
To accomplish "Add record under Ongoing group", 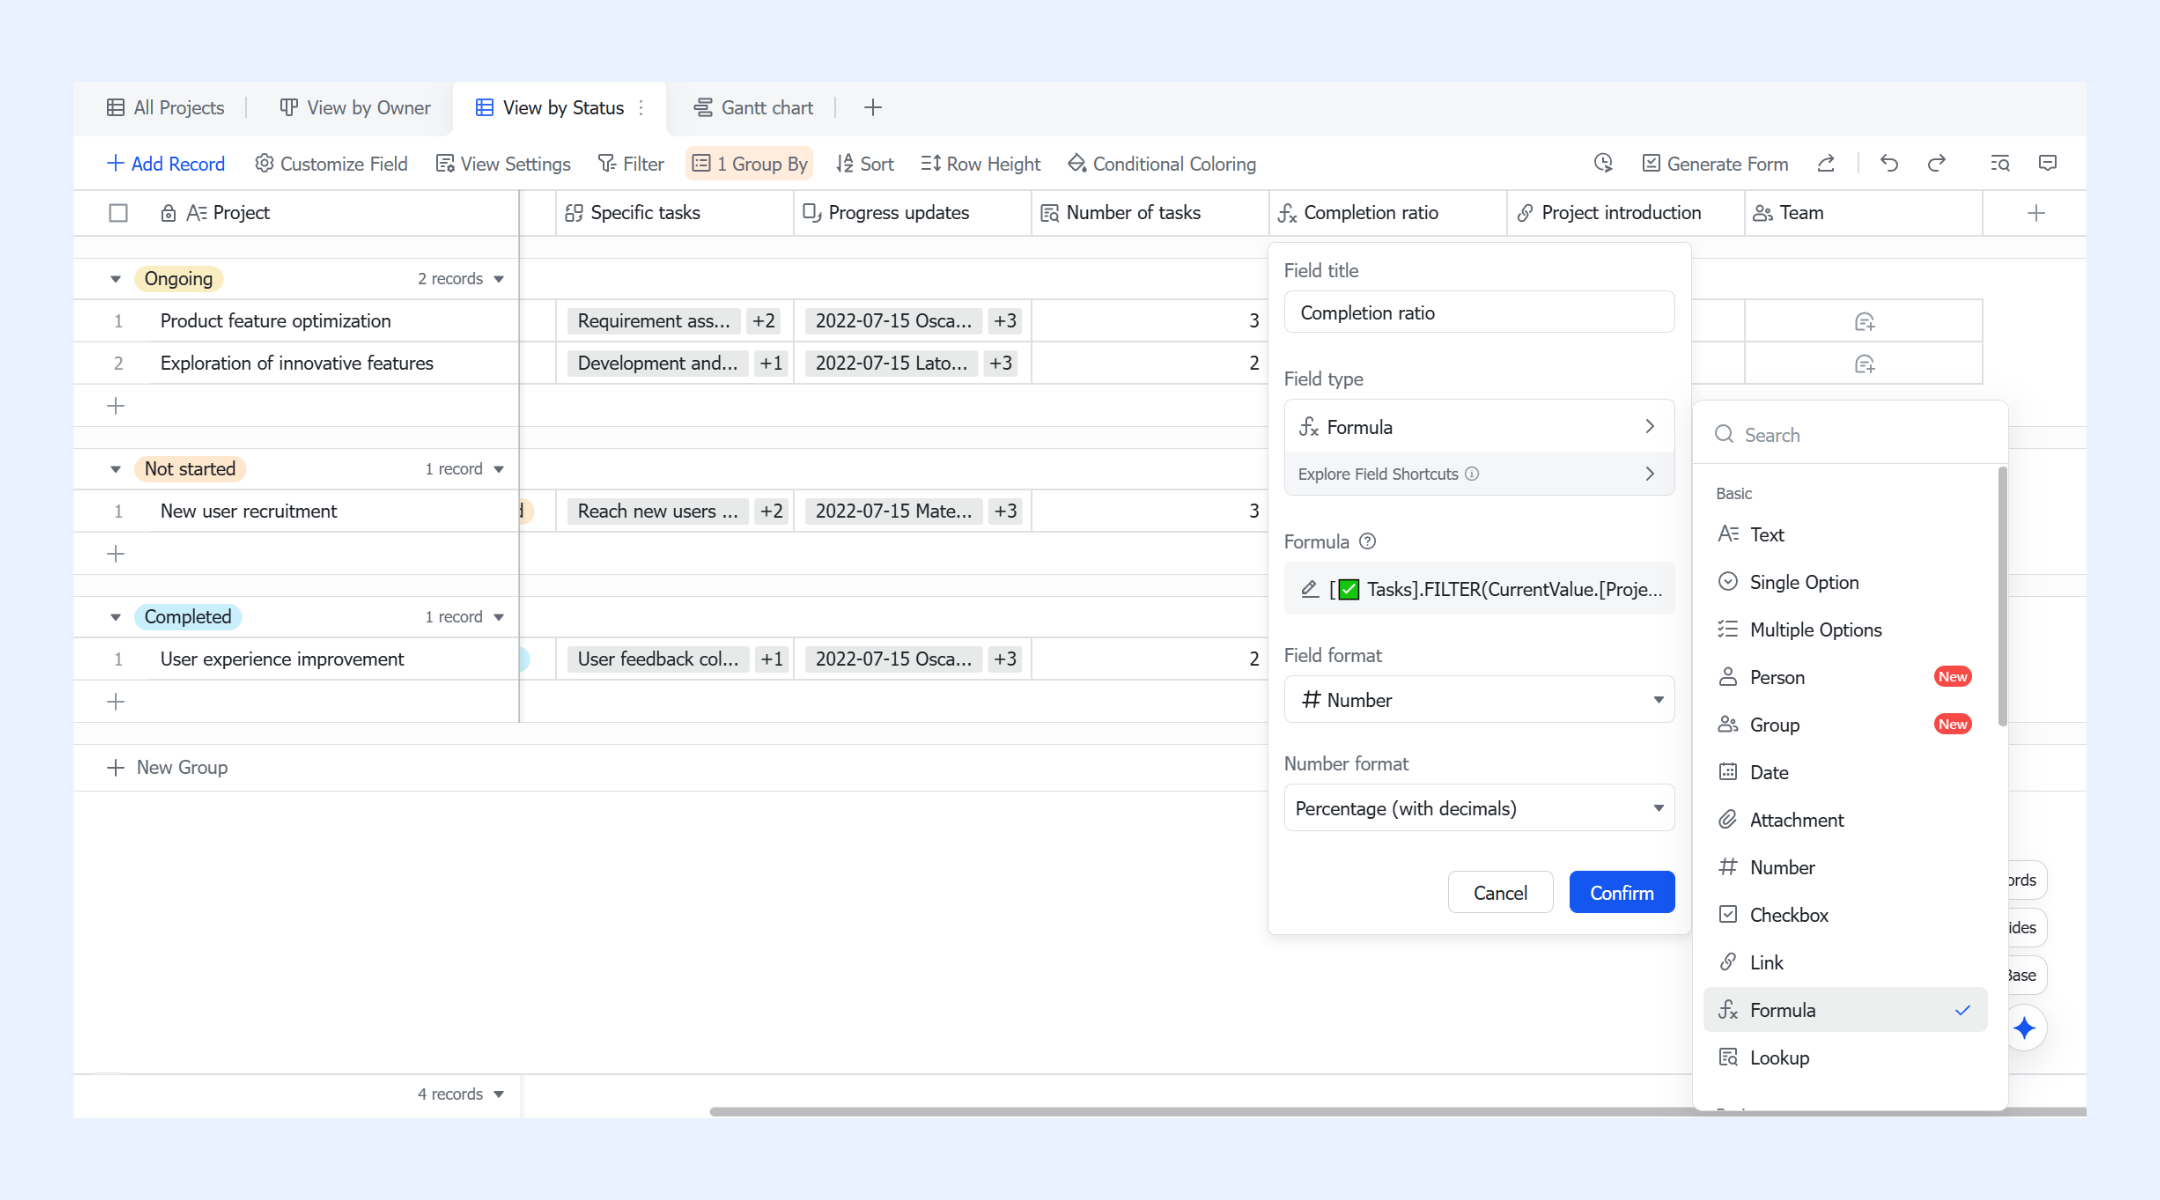I will (116, 406).
